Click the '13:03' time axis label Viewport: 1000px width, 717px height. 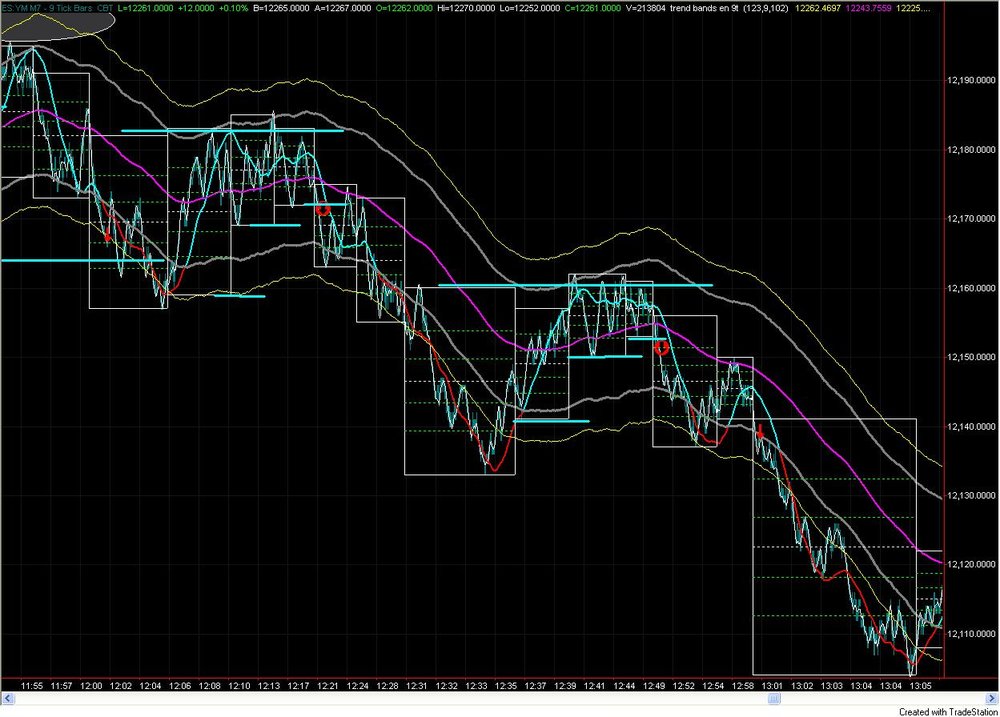(832, 686)
